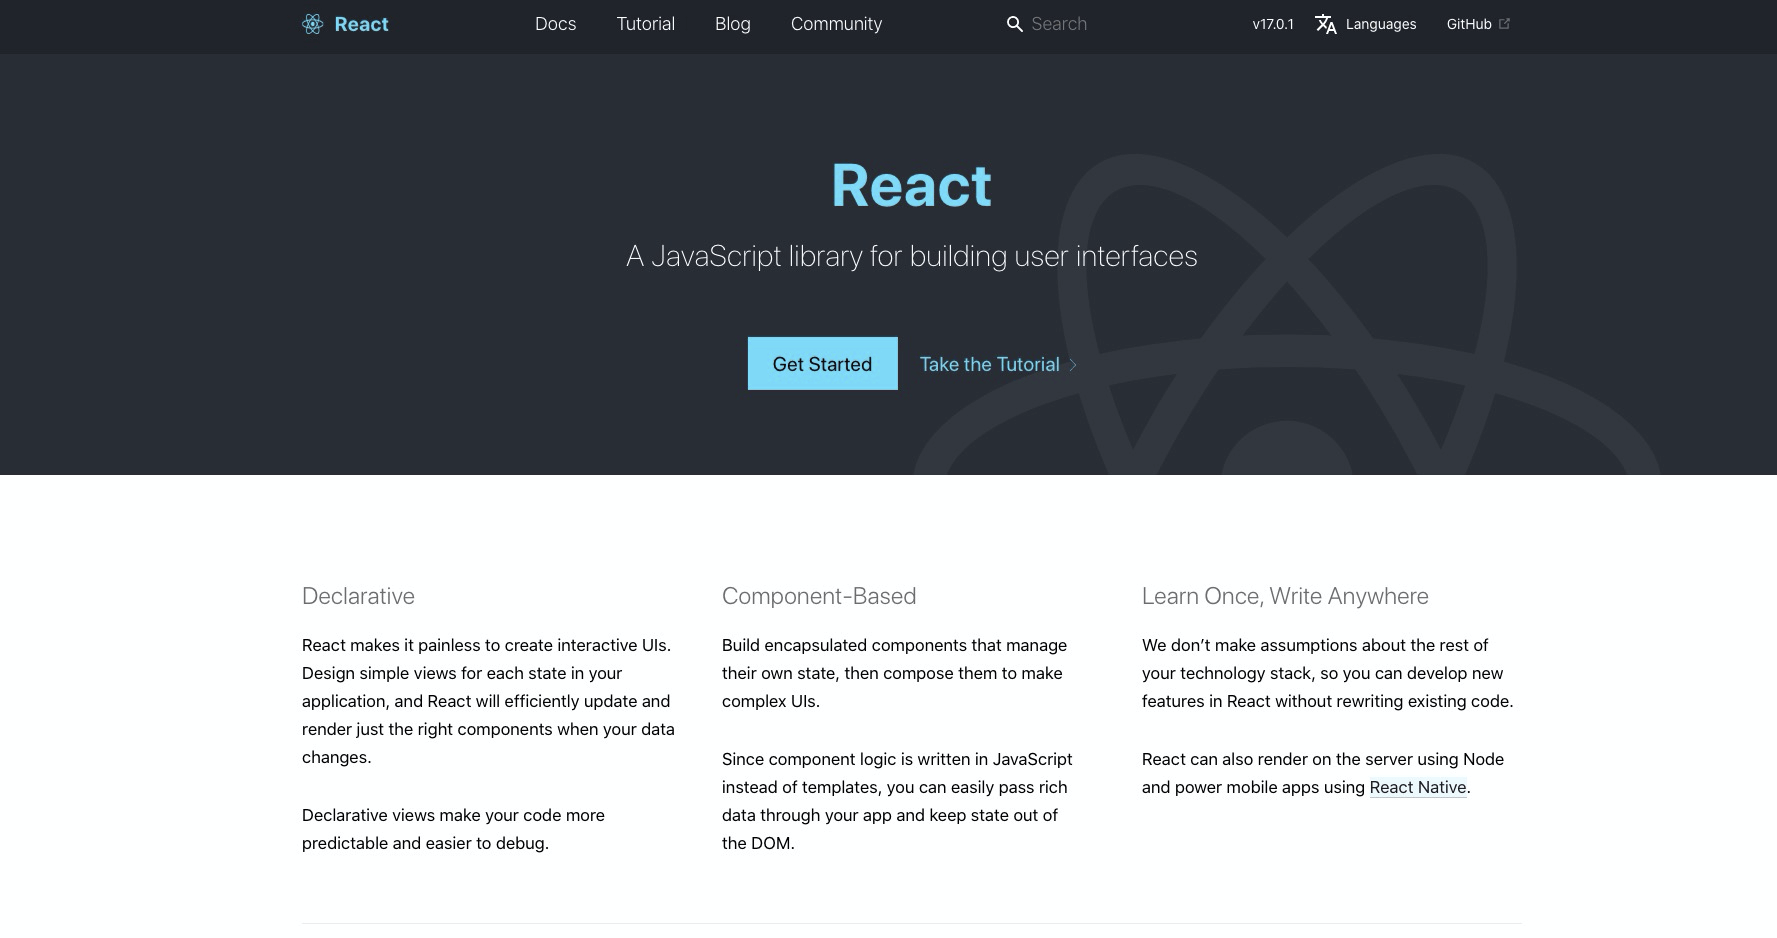Click paragraph starting React makes it painless
The image size is (1777, 938).
489,701
